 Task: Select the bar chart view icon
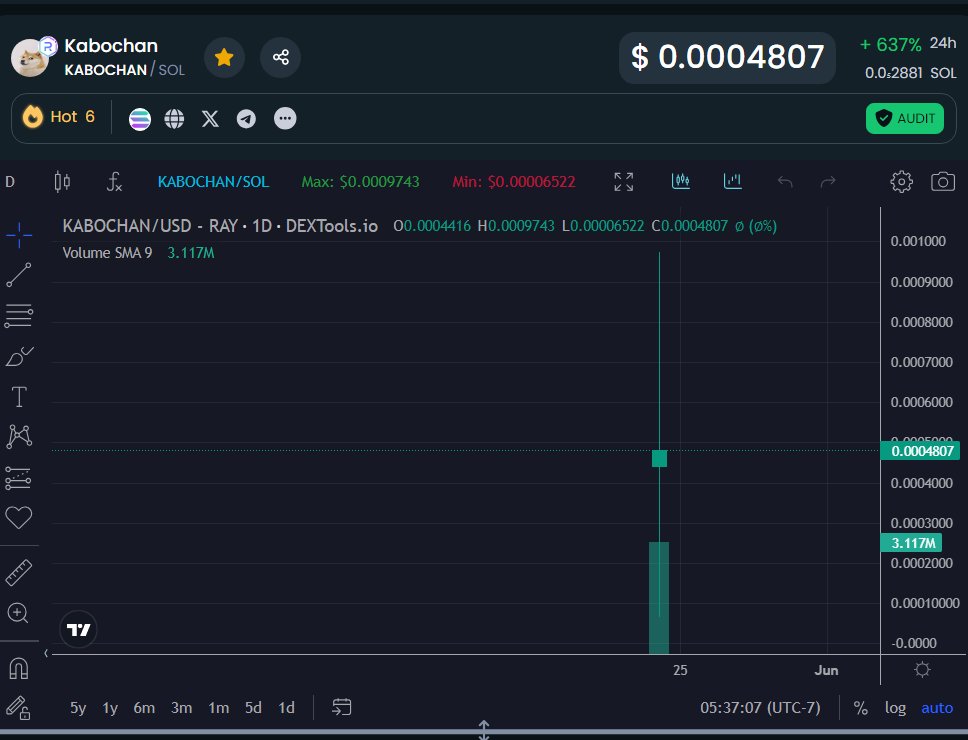pyautogui.click(x=732, y=181)
